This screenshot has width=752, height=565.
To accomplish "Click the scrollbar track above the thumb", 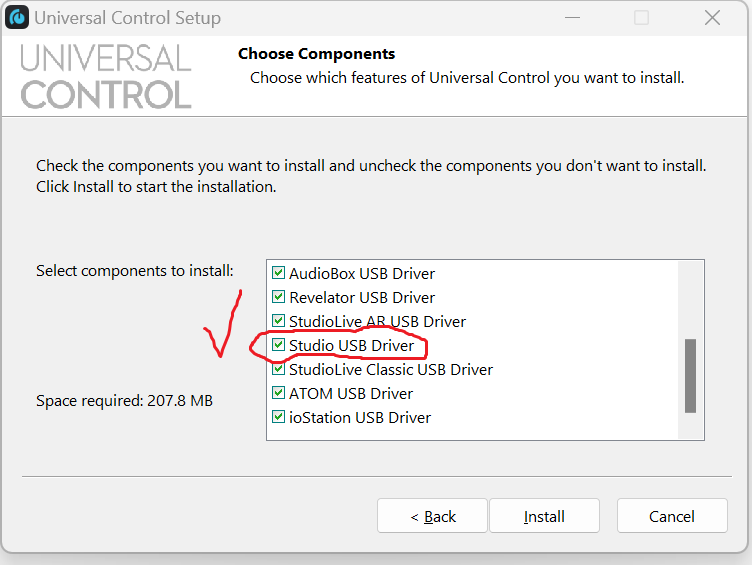I will click(690, 300).
